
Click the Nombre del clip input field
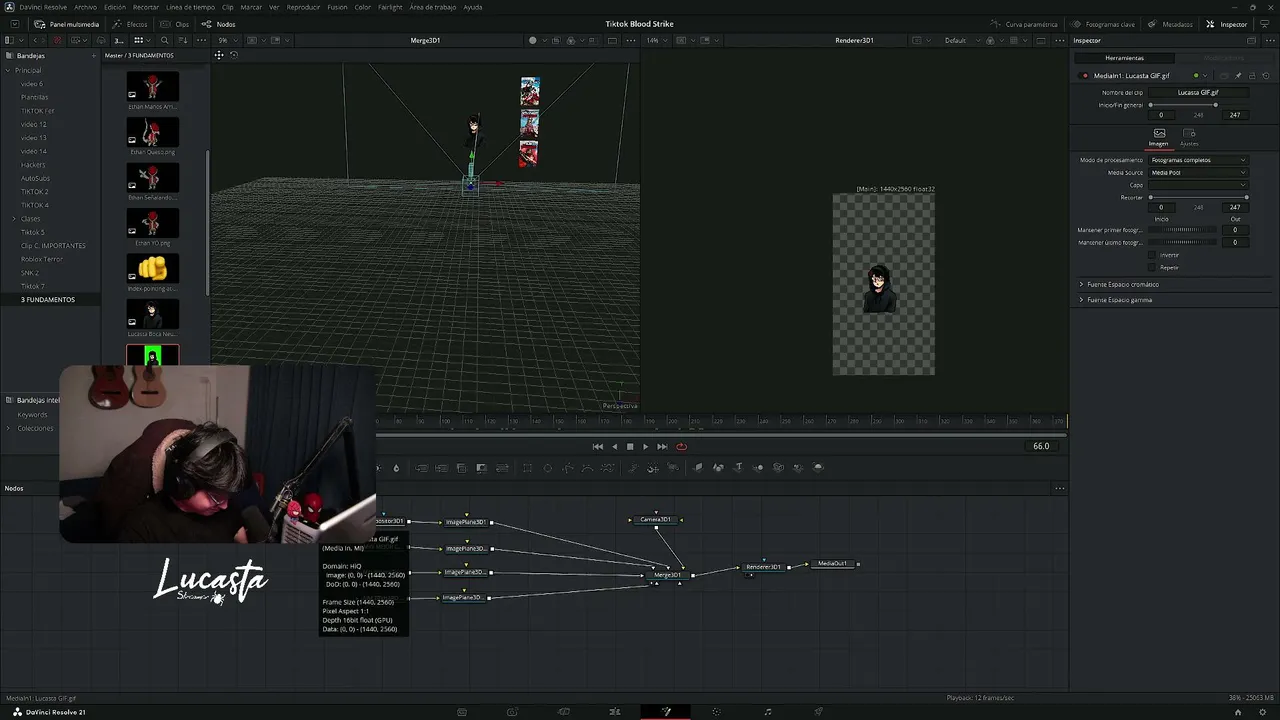pos(1198,92)
